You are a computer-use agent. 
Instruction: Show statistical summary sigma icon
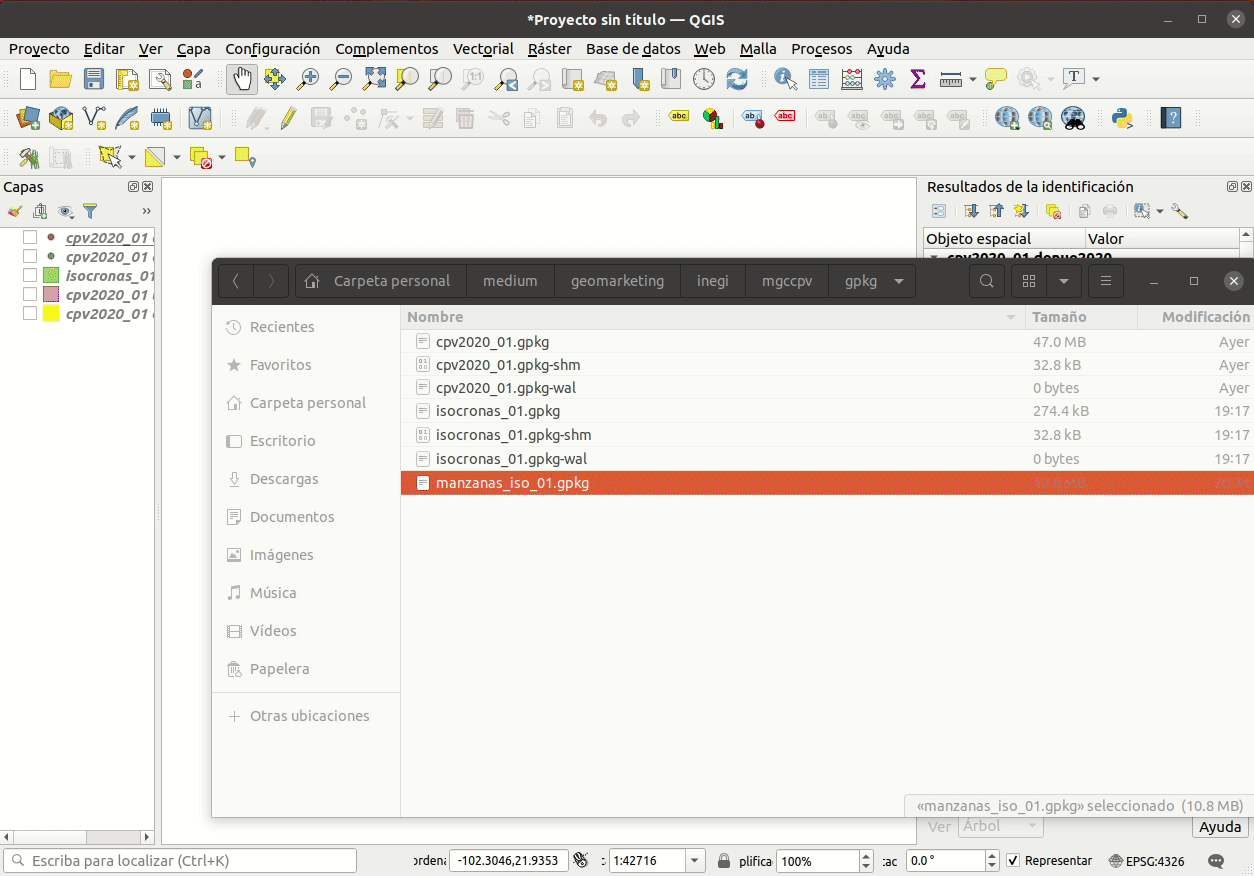point(917,79)
